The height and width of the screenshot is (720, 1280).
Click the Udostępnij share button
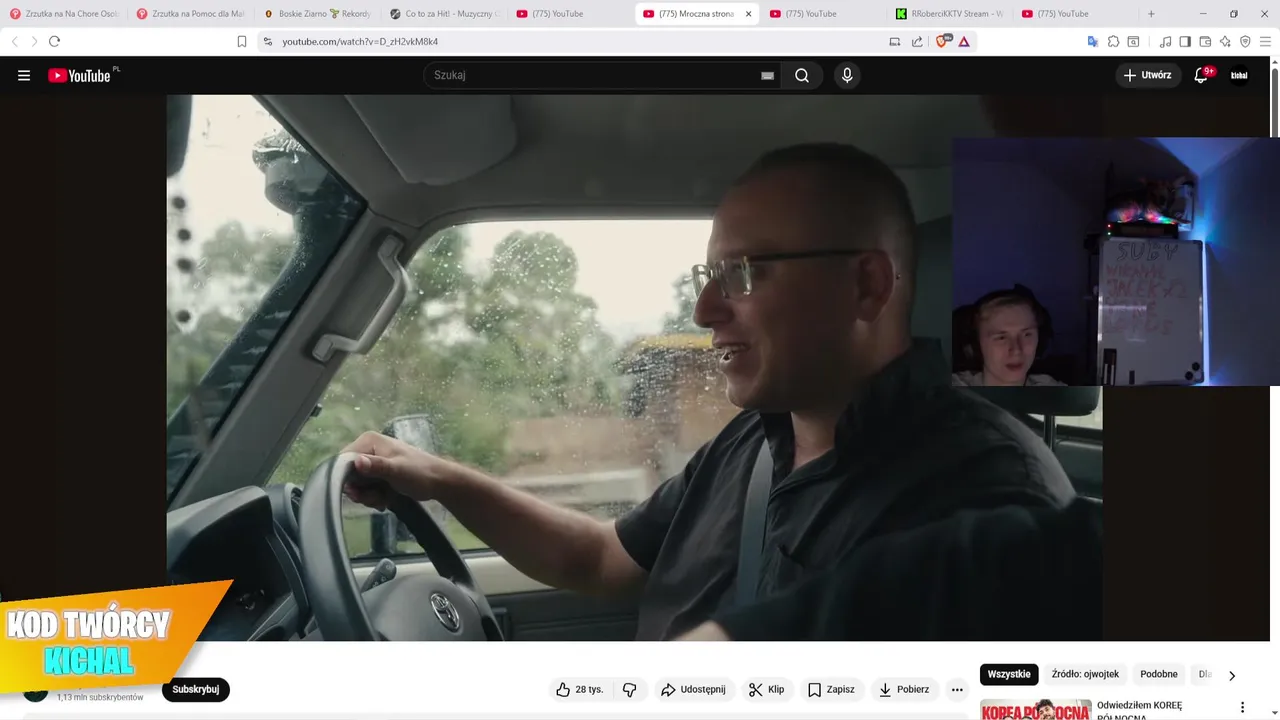pos(693,689)
